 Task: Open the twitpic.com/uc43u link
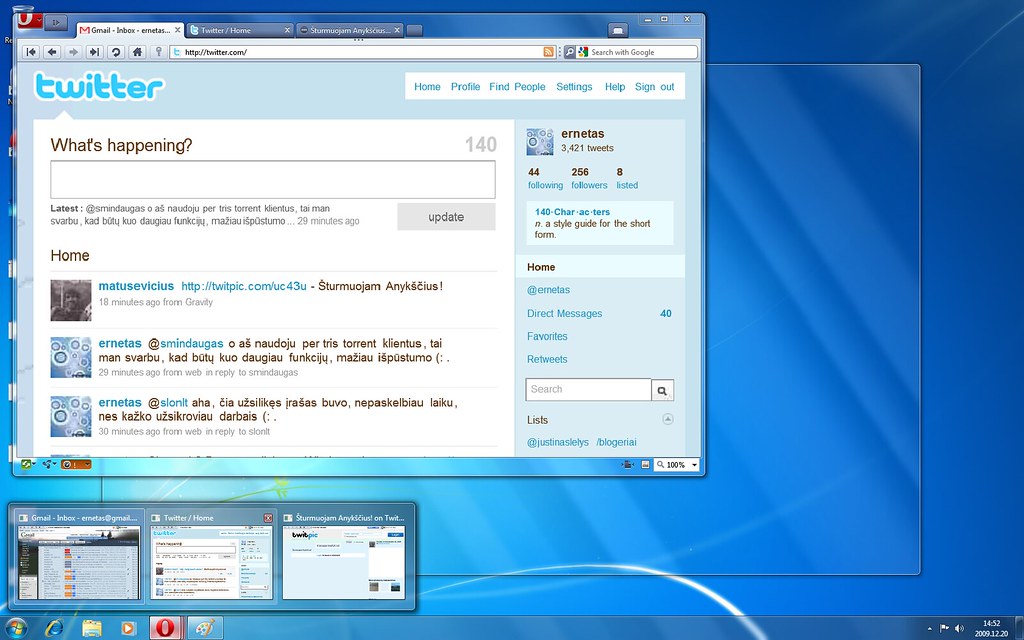pos(244,286)
